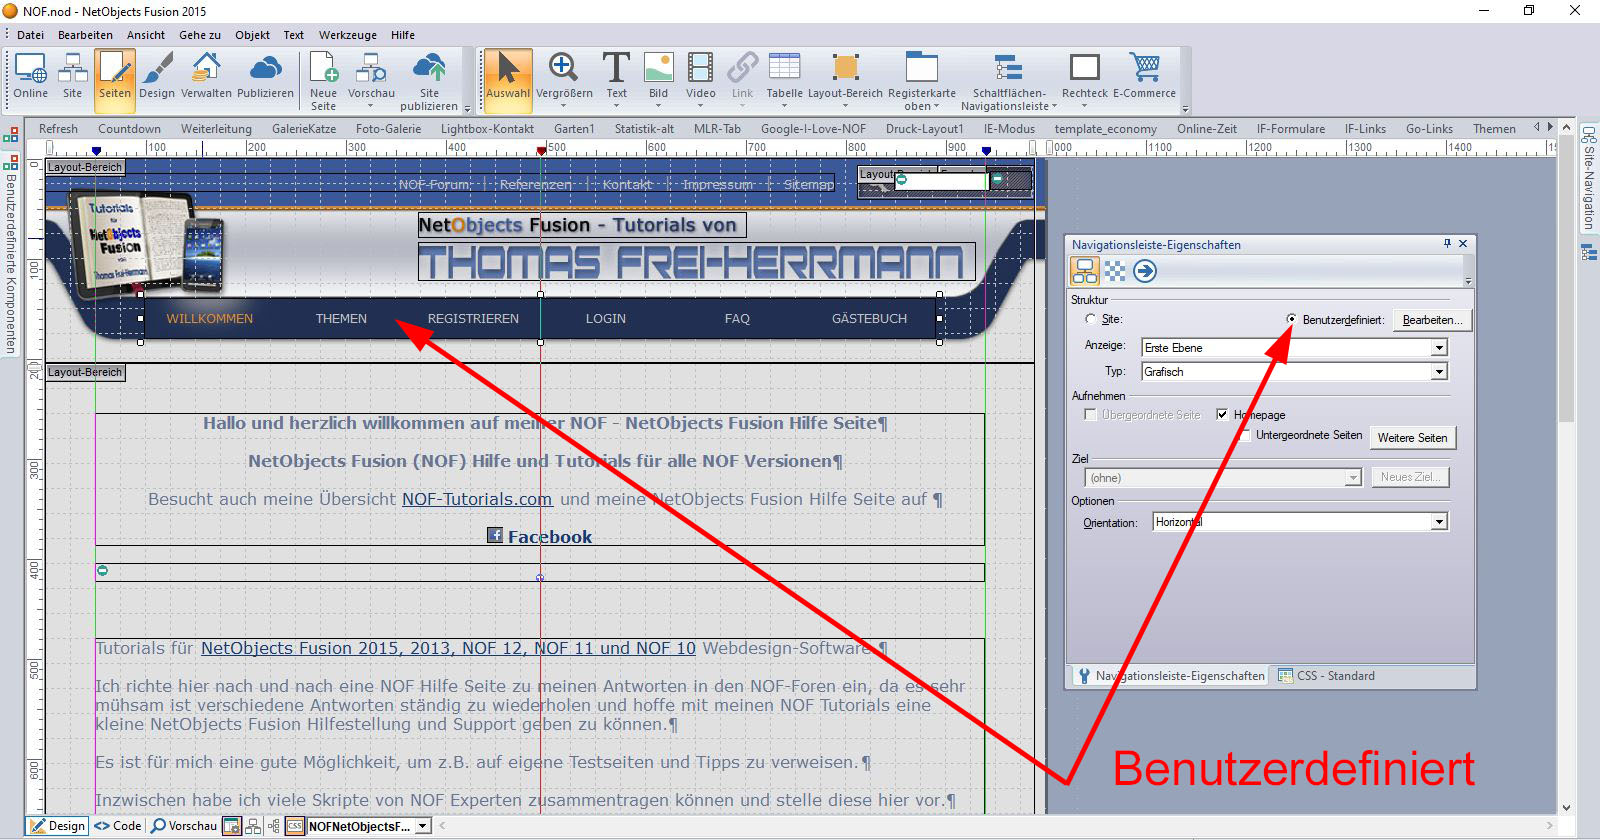Select the Rechteck shape tool
This screenshot has height=840, width=1600.
1084,78
